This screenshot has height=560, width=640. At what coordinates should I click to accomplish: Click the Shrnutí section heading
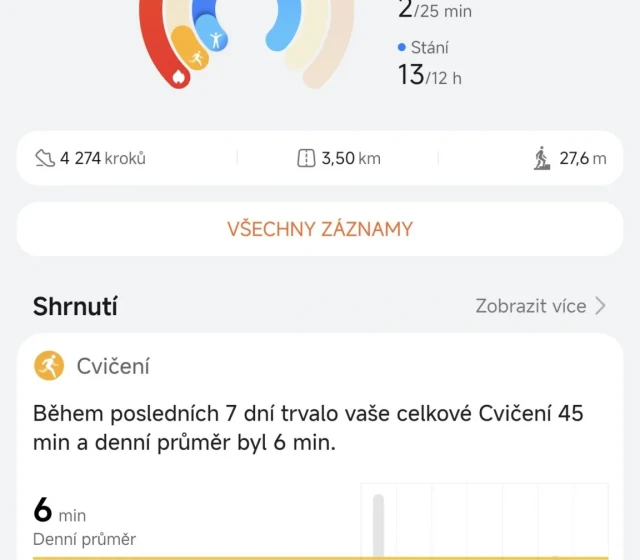click(x=75, y=306)
